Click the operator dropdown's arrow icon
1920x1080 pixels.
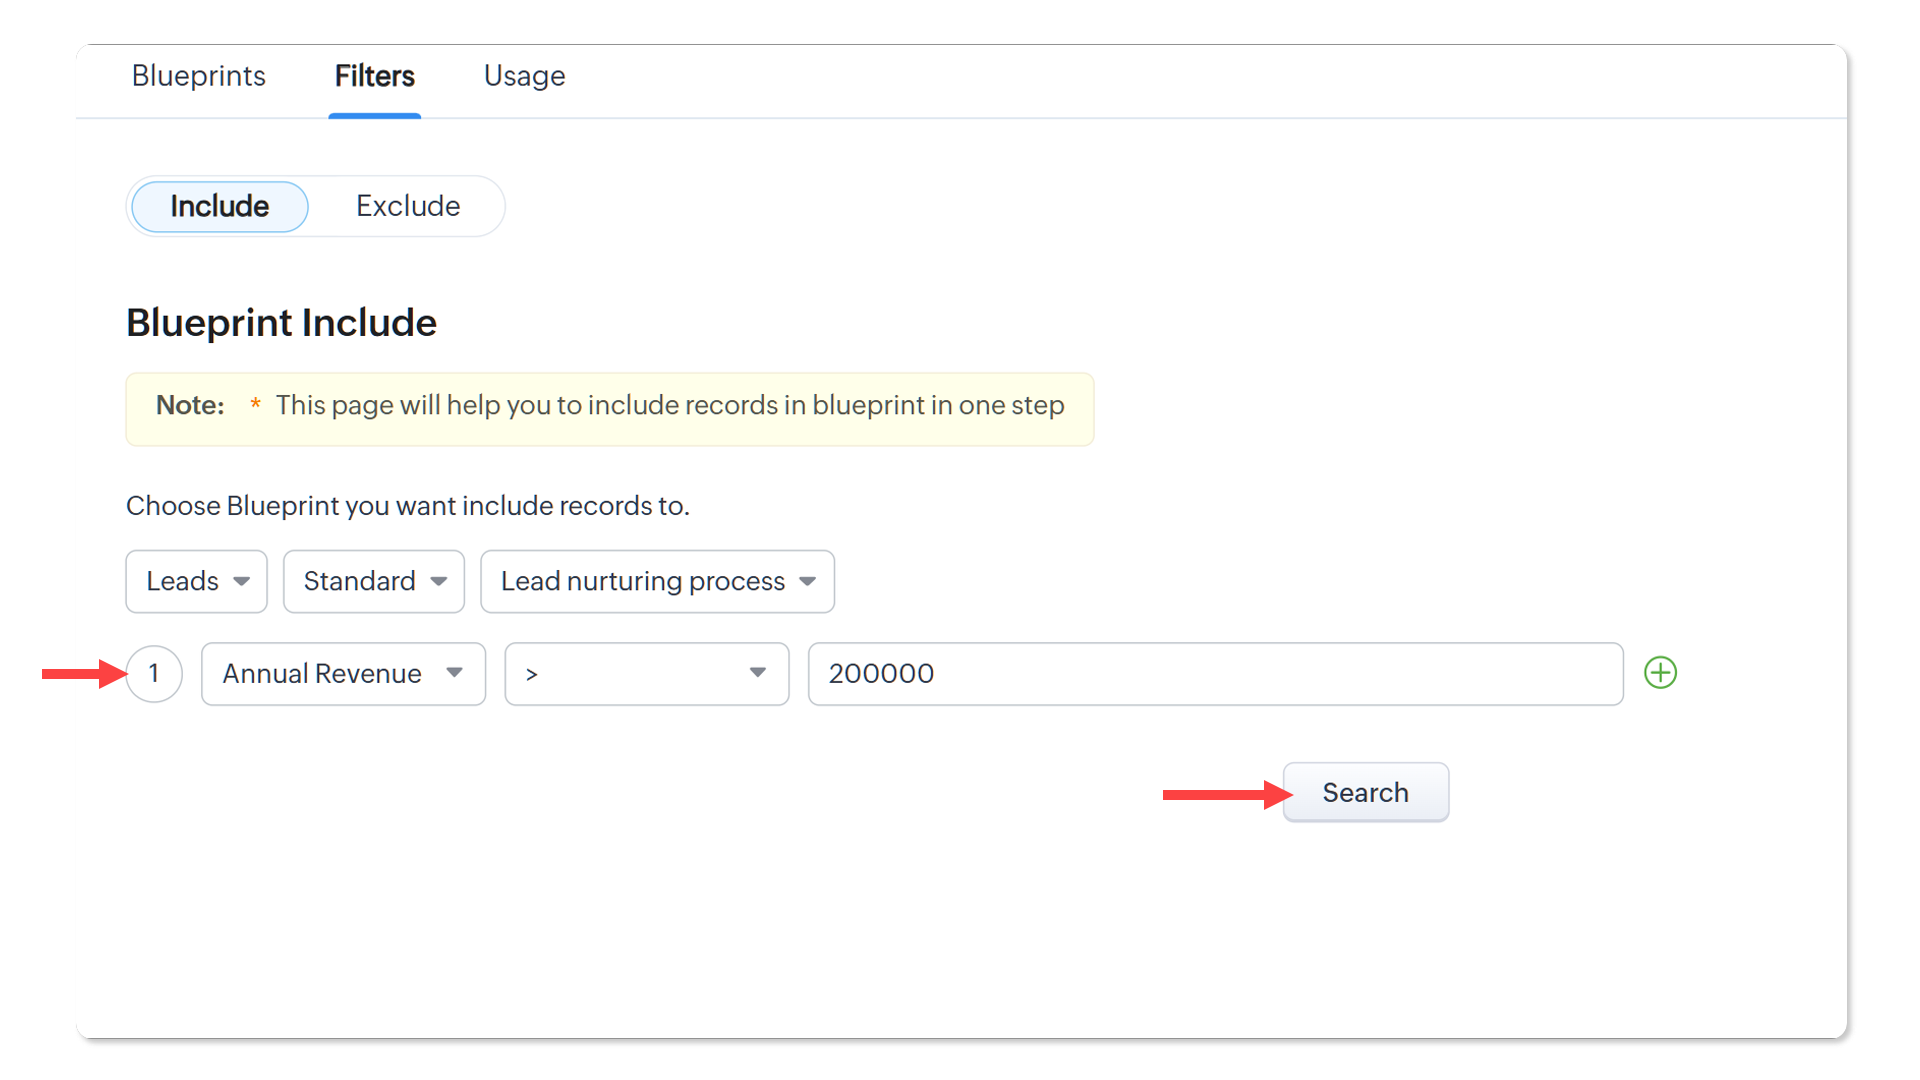(x=757, y=673)
